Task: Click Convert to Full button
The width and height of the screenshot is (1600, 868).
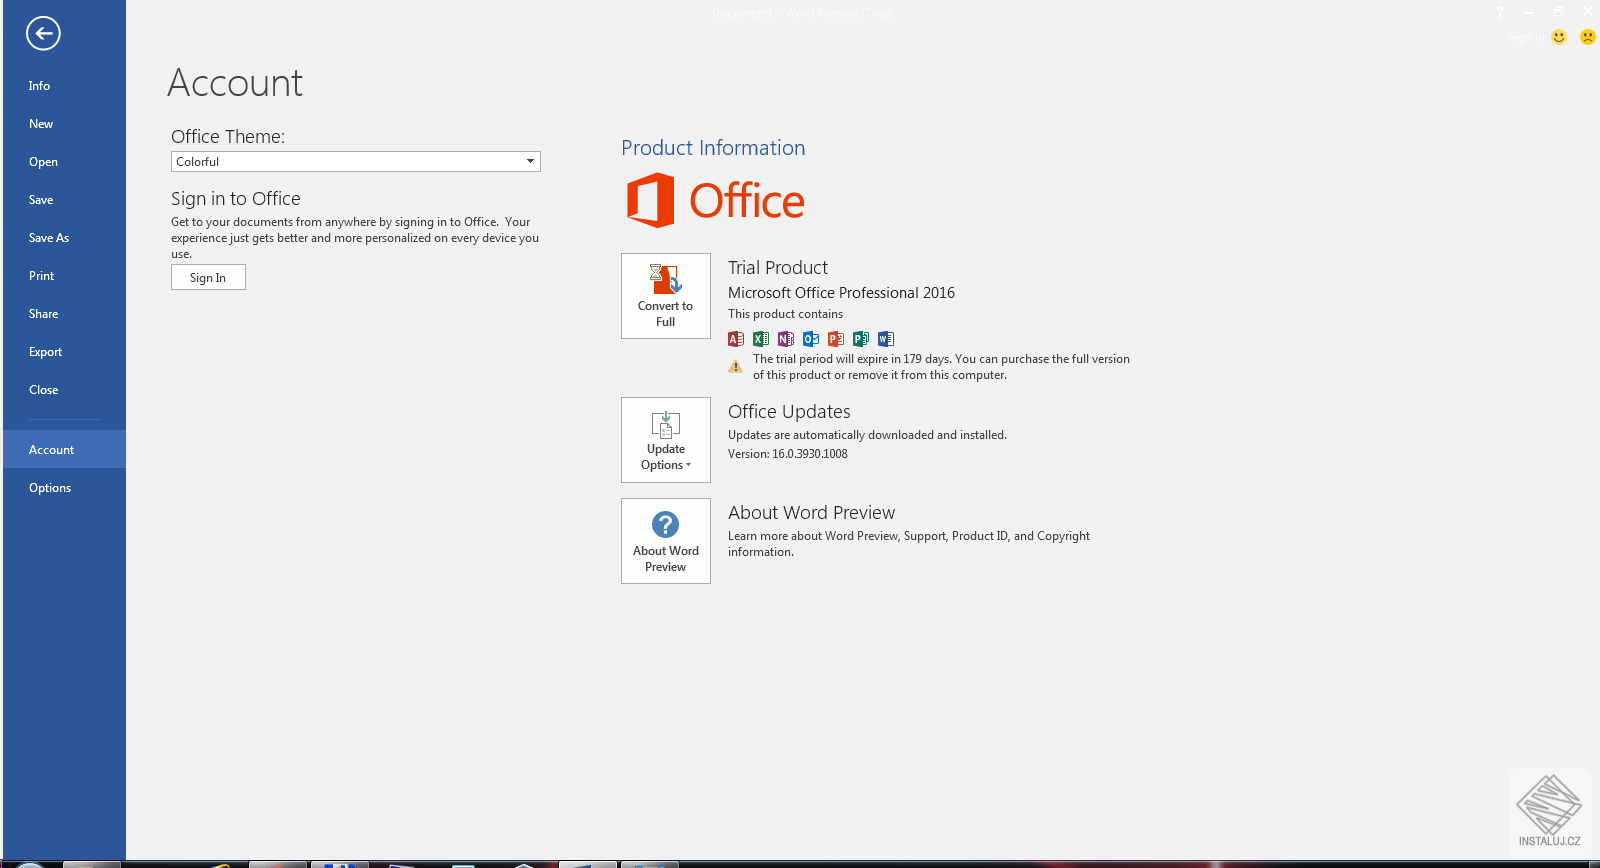Action: click(x=666, y=296)
